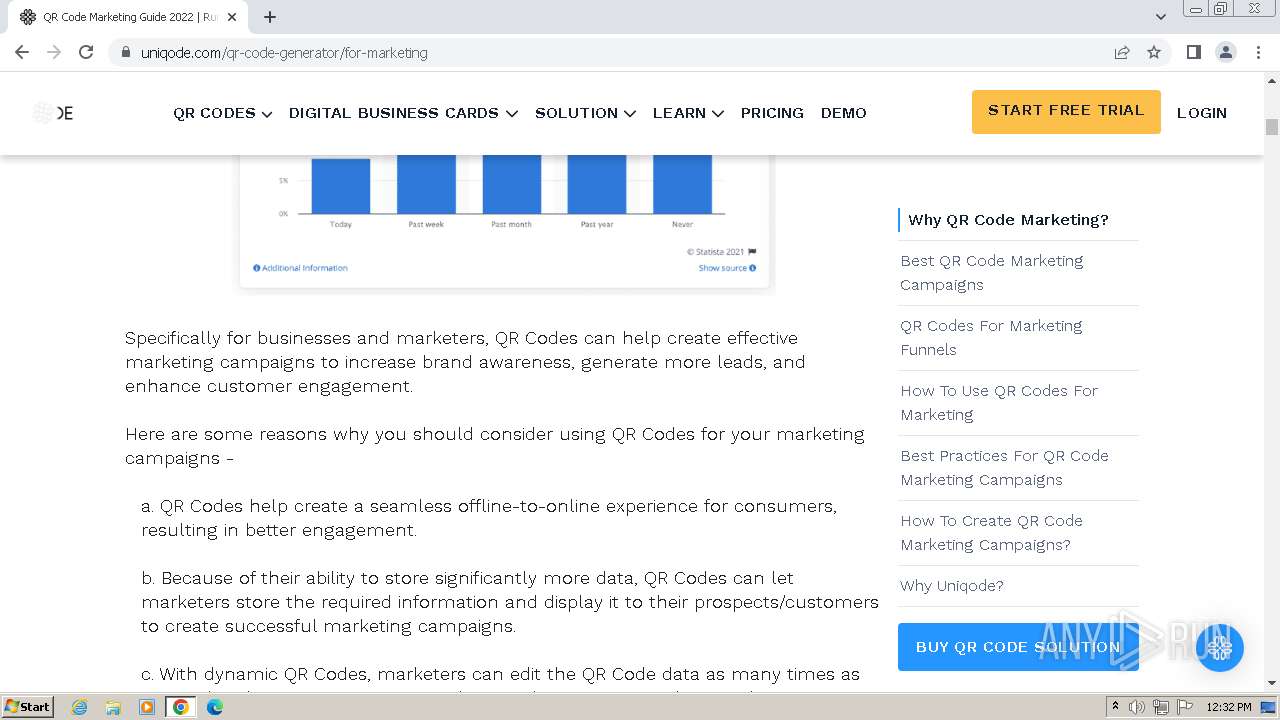Image resolution: width=1280 pixels, height=720 pixels.
Task: Open the Chrome side panel icon
Action: pyautogui.click(x=1193, y=52)
